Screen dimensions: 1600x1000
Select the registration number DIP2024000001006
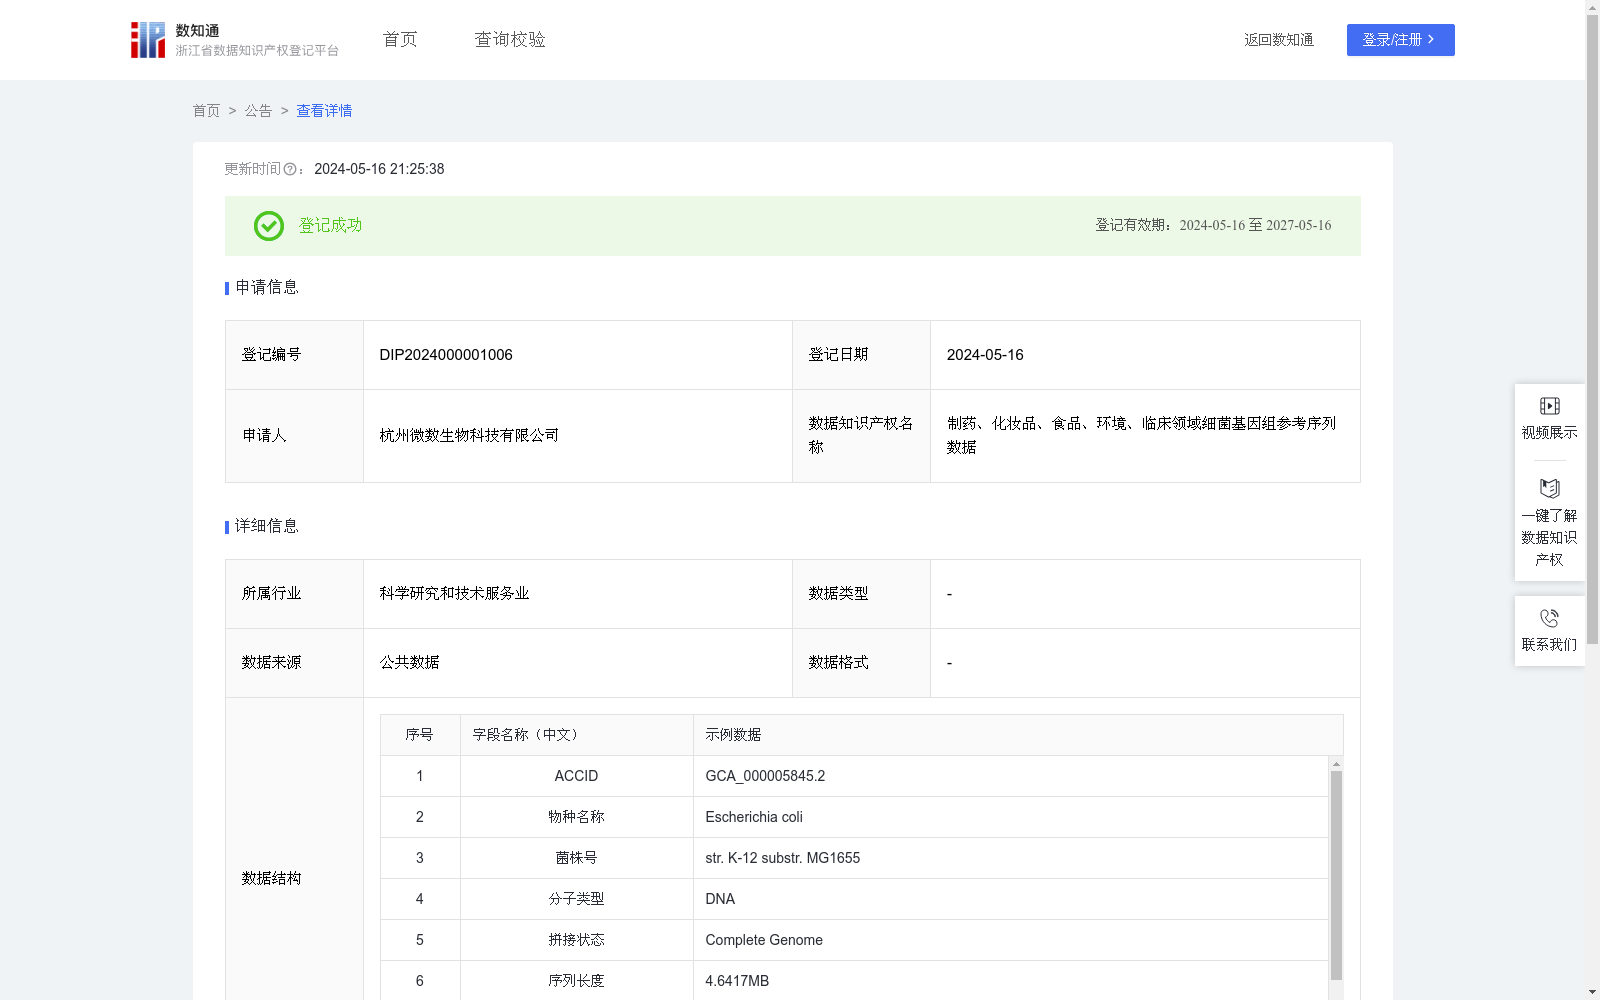coord(446,355)
